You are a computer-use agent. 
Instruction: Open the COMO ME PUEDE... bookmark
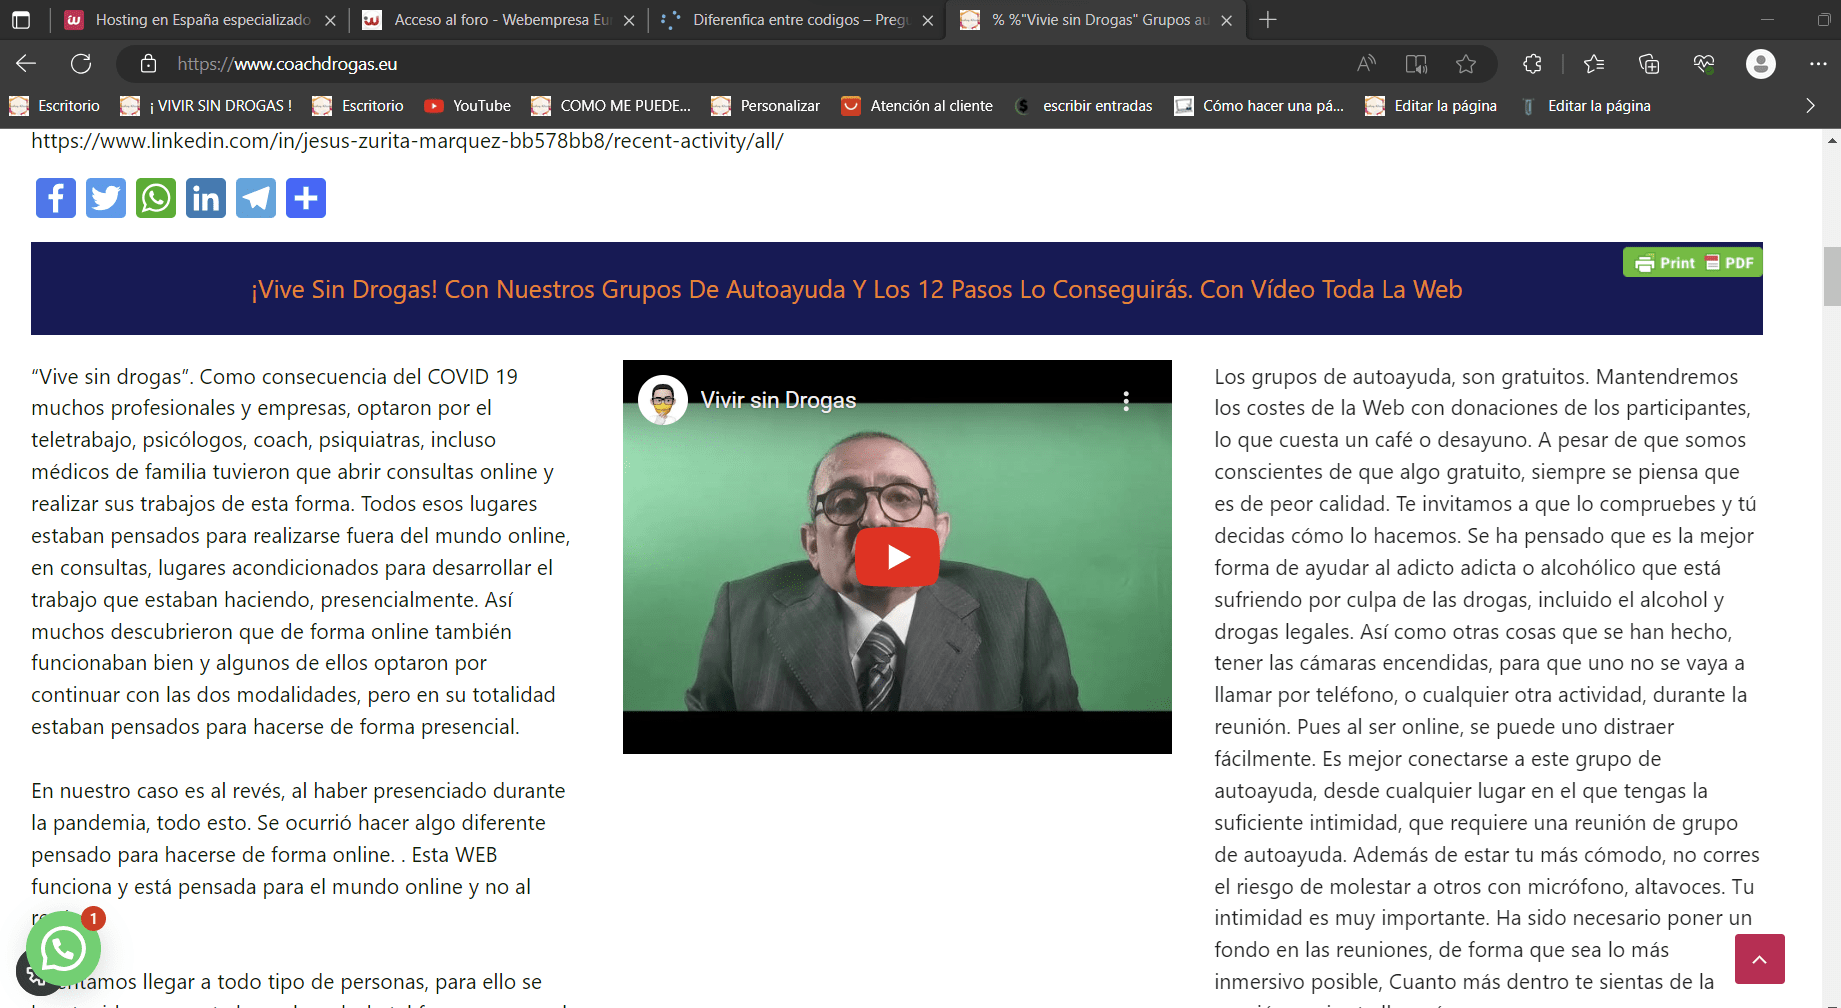point(611,106)
